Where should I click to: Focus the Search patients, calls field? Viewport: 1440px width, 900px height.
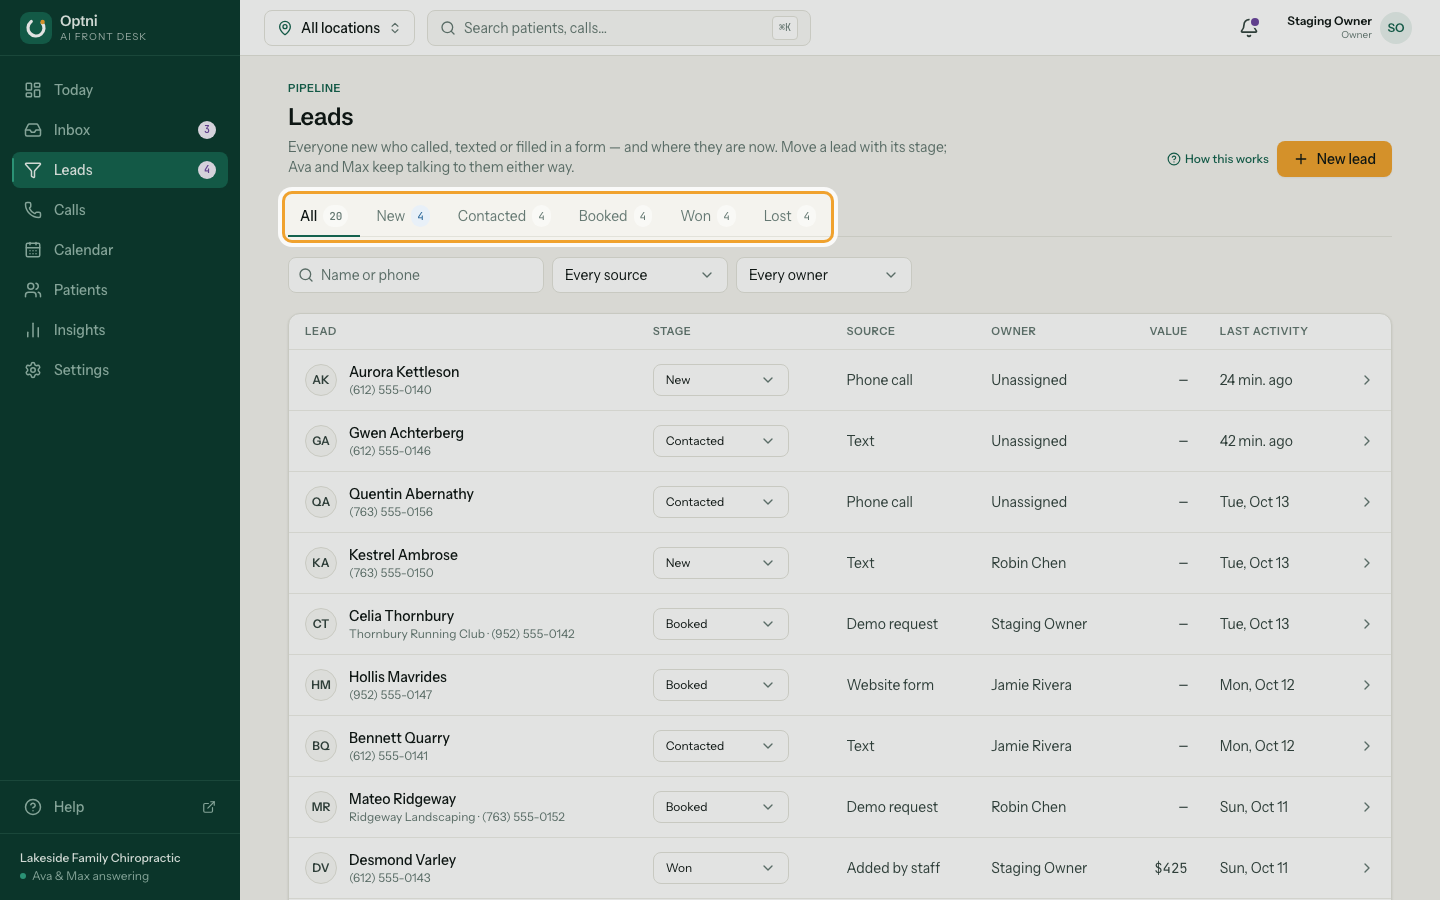618,28
